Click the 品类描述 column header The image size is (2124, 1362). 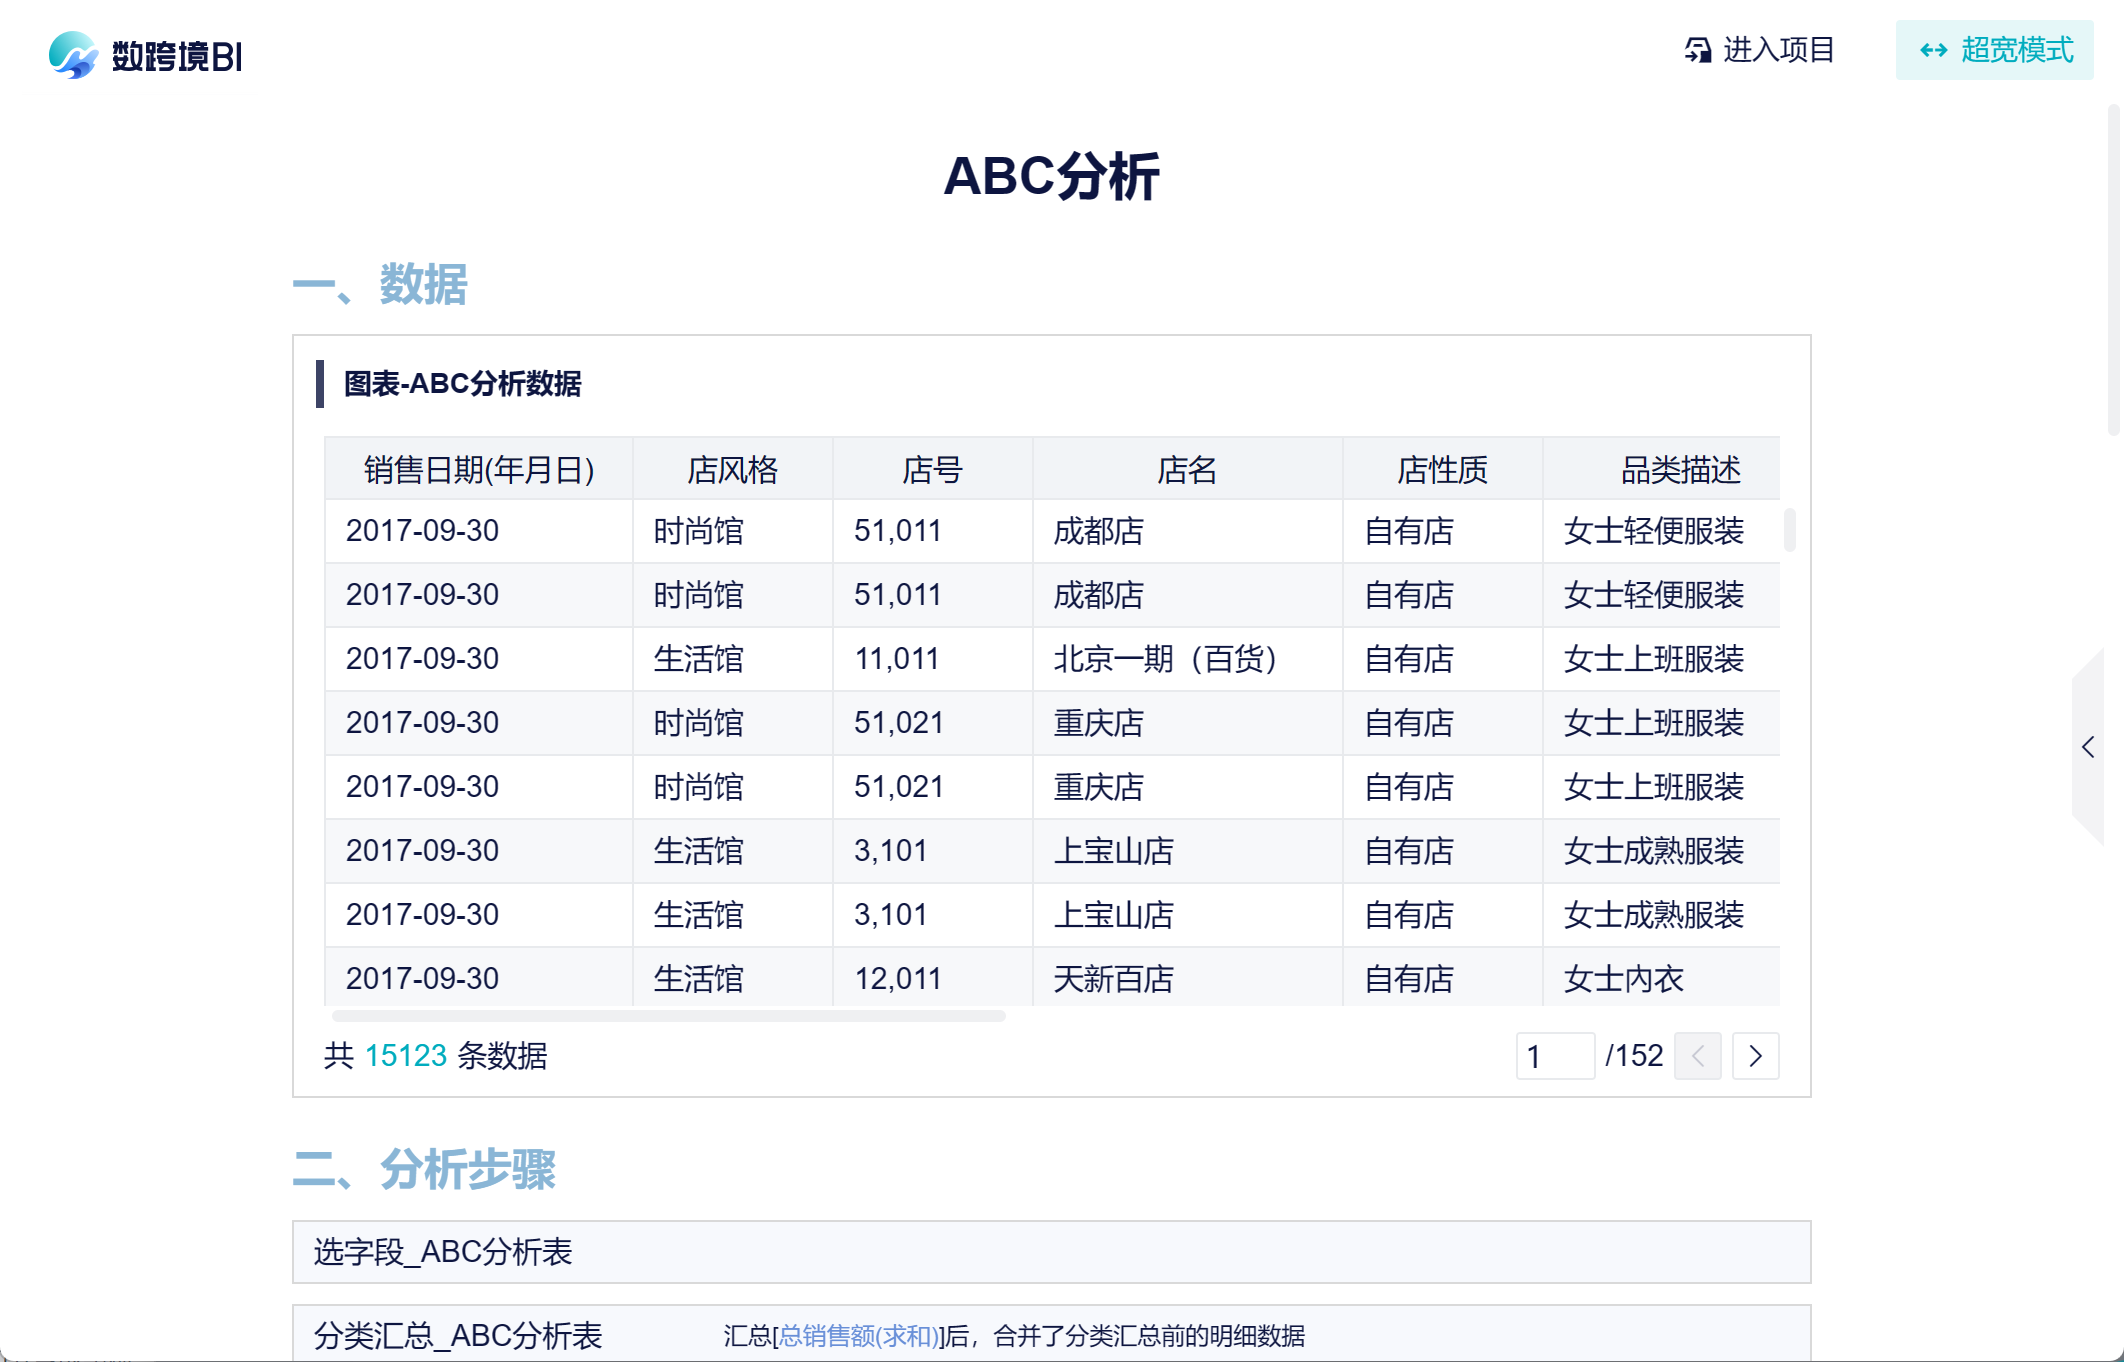click(x=1680, y=469)
